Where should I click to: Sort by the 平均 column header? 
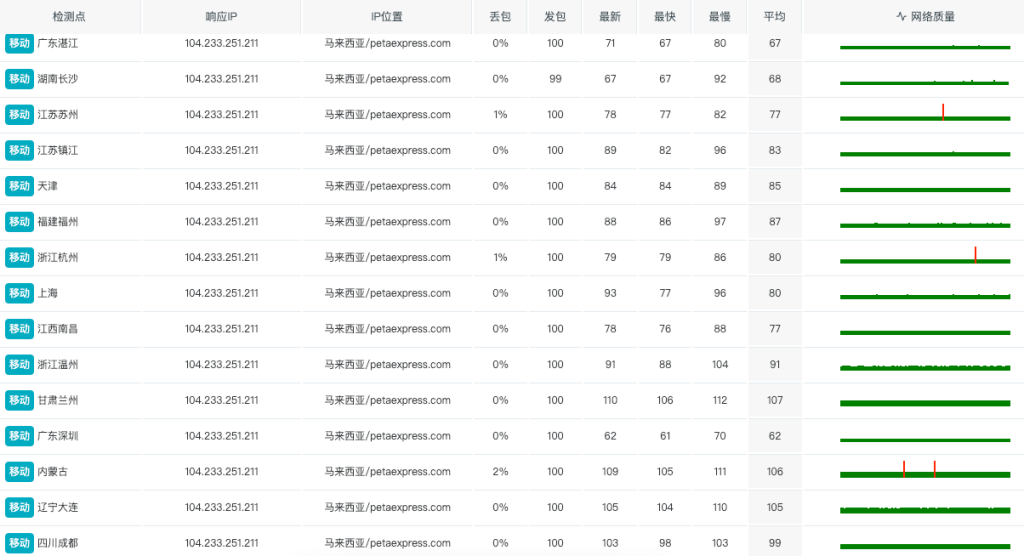coord(774,17)
